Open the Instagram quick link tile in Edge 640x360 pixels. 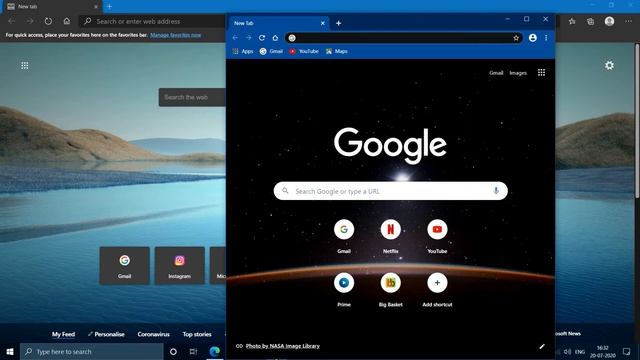click(x=180, y=266)
